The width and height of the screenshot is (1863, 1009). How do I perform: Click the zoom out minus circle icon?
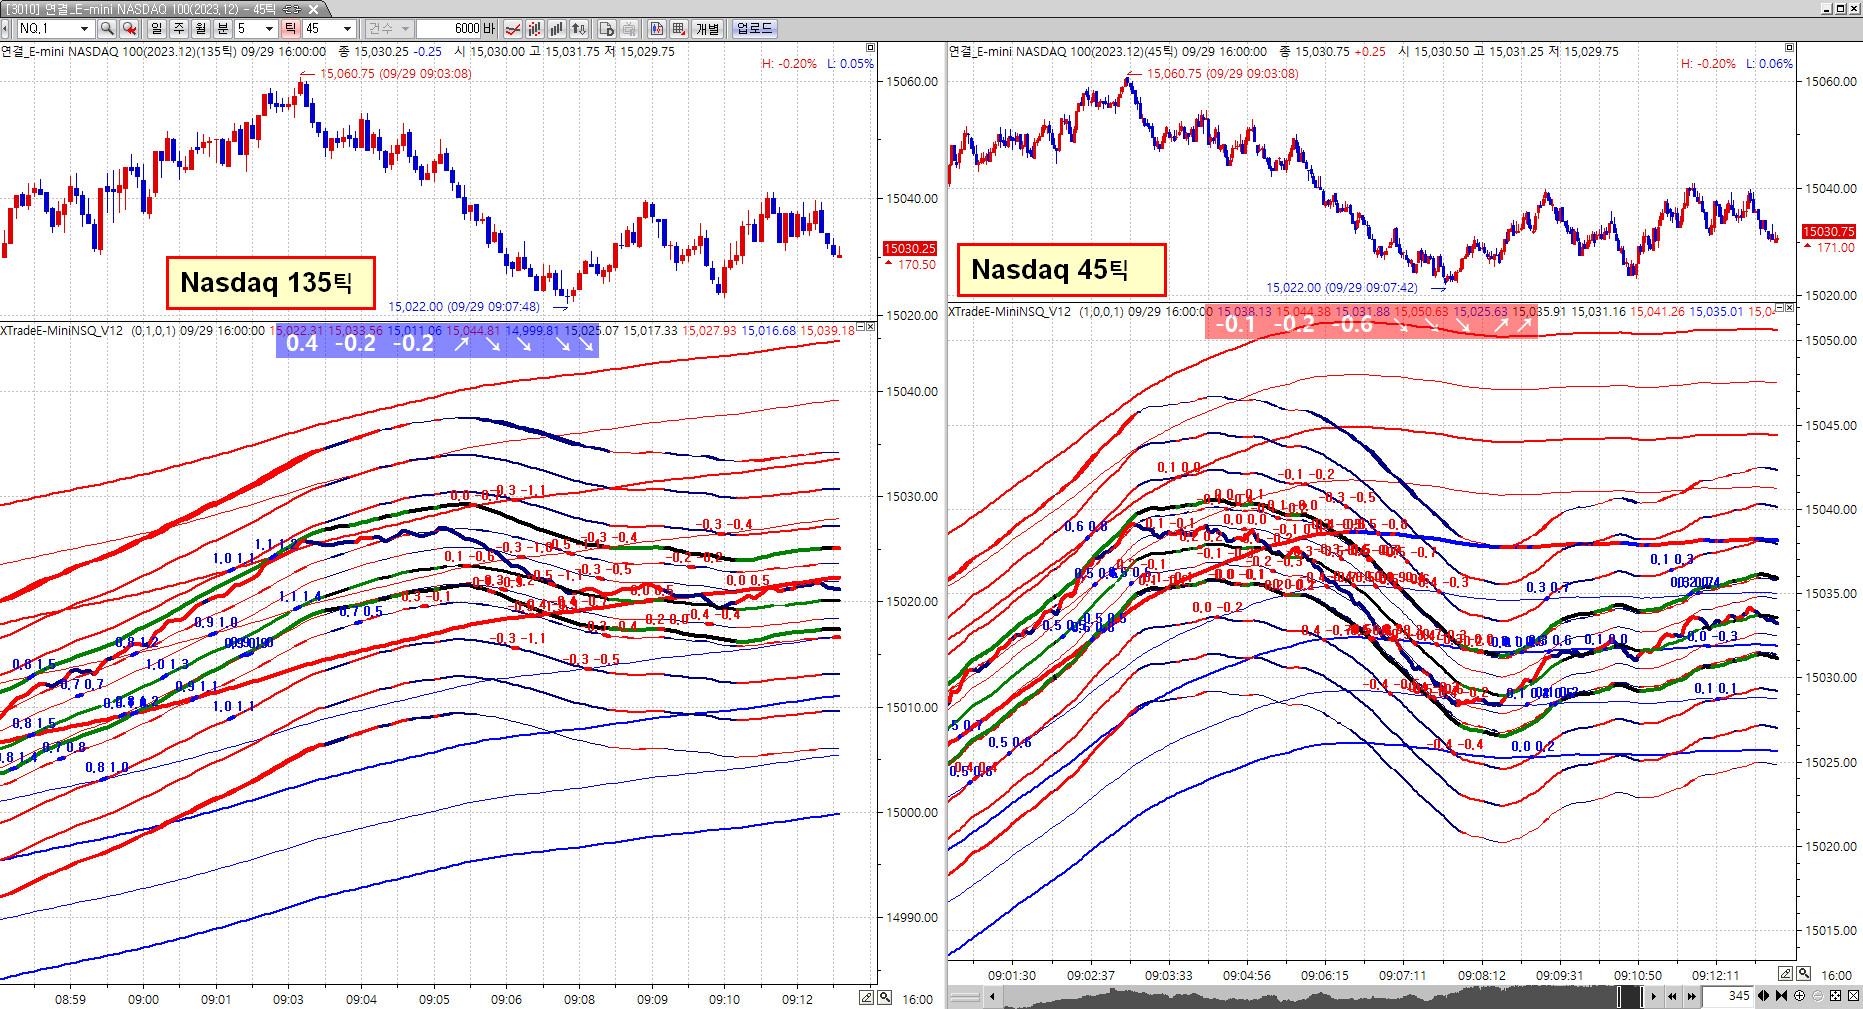pyautogui.click(x=1818, y=996)
